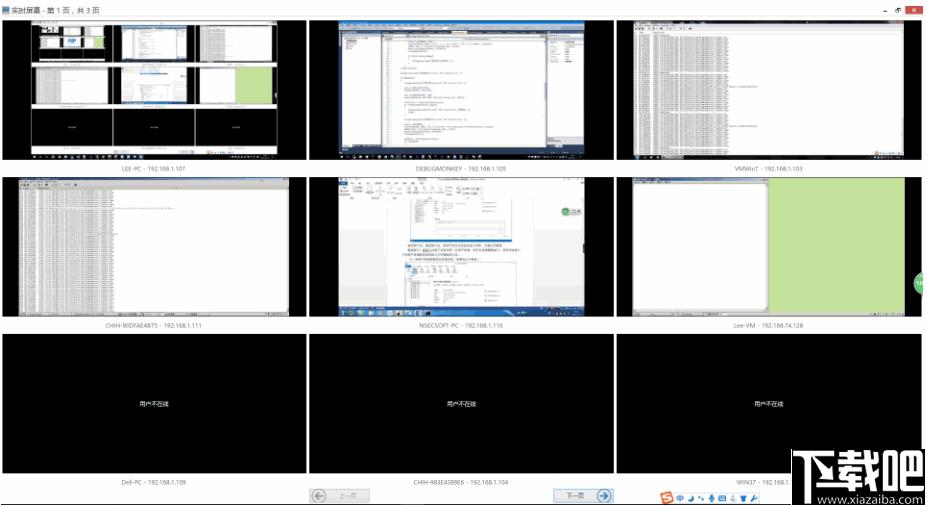Close the real-time screen window

pyautogui.click(x=914, y=10)
